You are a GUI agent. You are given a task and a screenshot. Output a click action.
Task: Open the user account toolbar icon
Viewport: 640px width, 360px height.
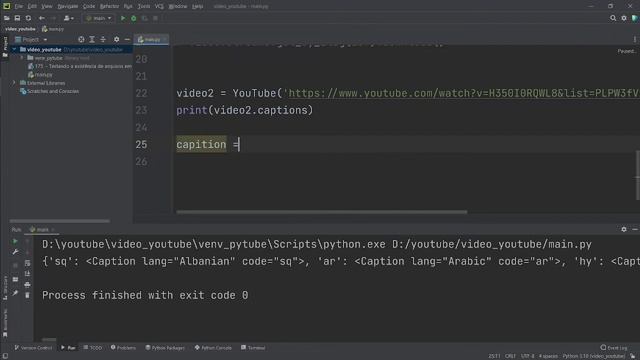coord(68,18)
